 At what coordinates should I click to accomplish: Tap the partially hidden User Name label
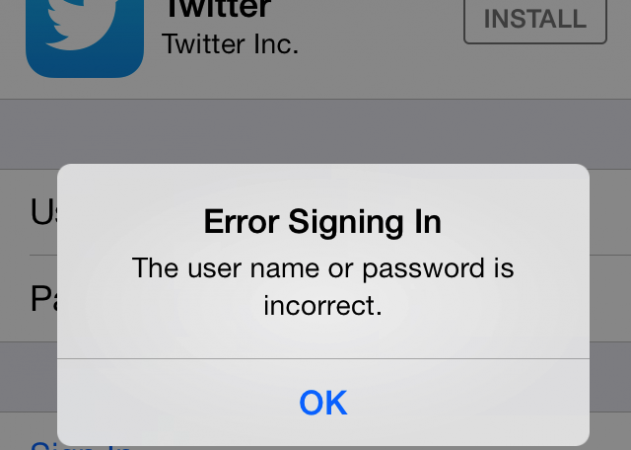coord(43,212)
